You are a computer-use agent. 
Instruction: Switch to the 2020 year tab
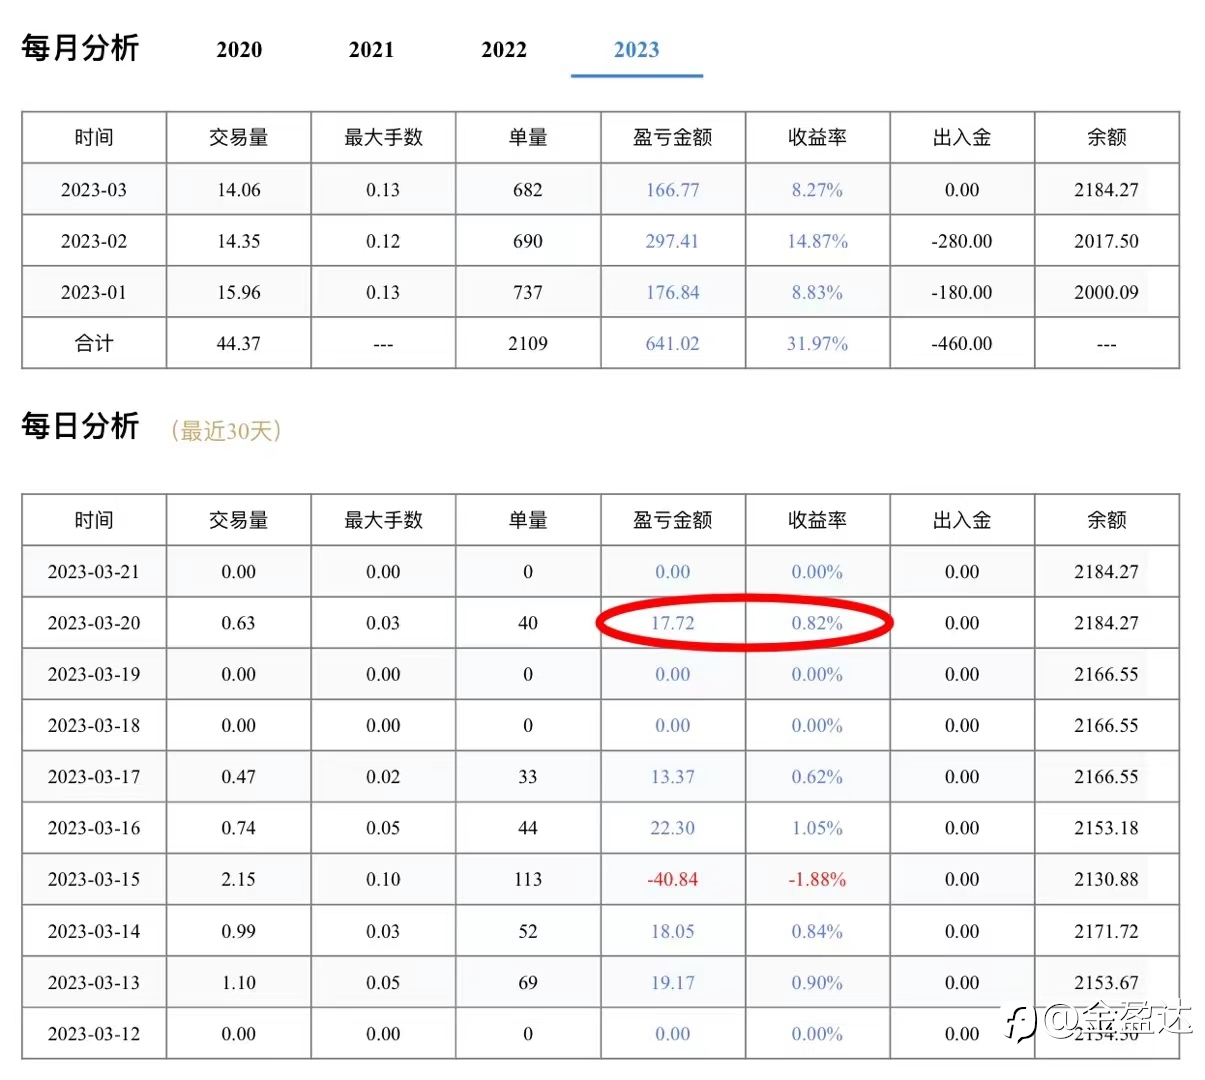(x=239, y=50)
